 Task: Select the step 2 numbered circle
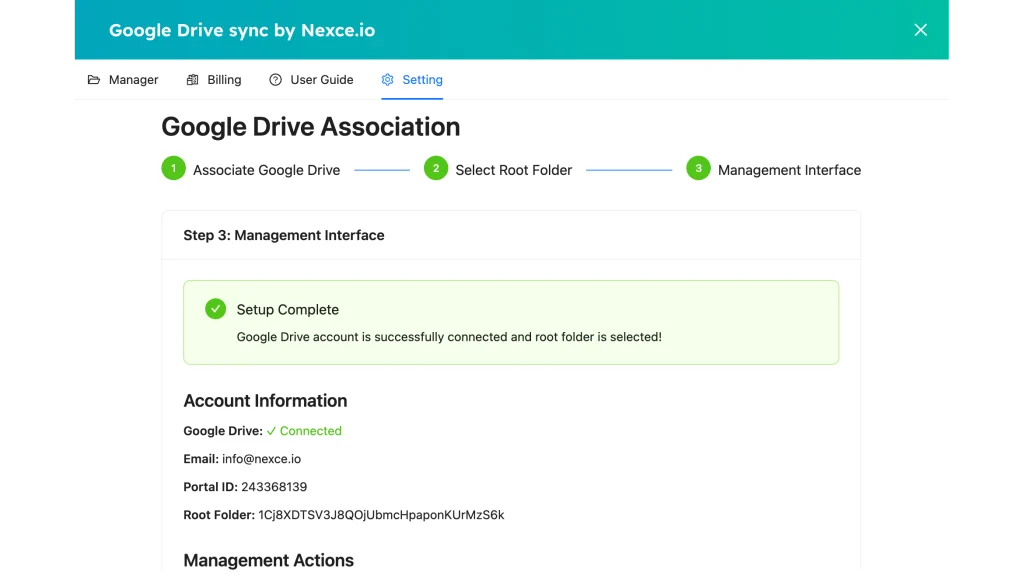435,169
